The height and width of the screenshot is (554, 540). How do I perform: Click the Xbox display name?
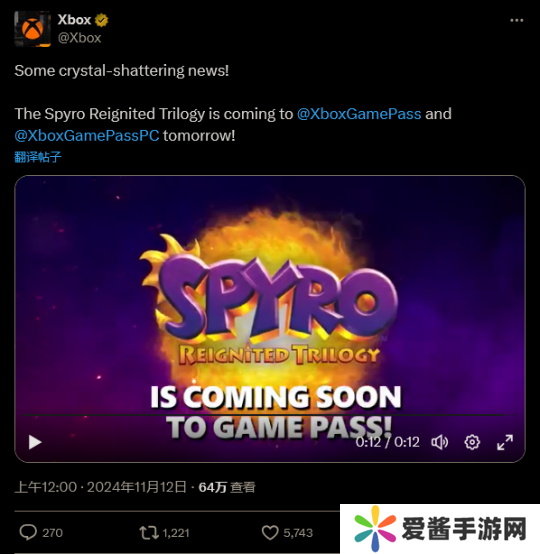click(75, 20)
